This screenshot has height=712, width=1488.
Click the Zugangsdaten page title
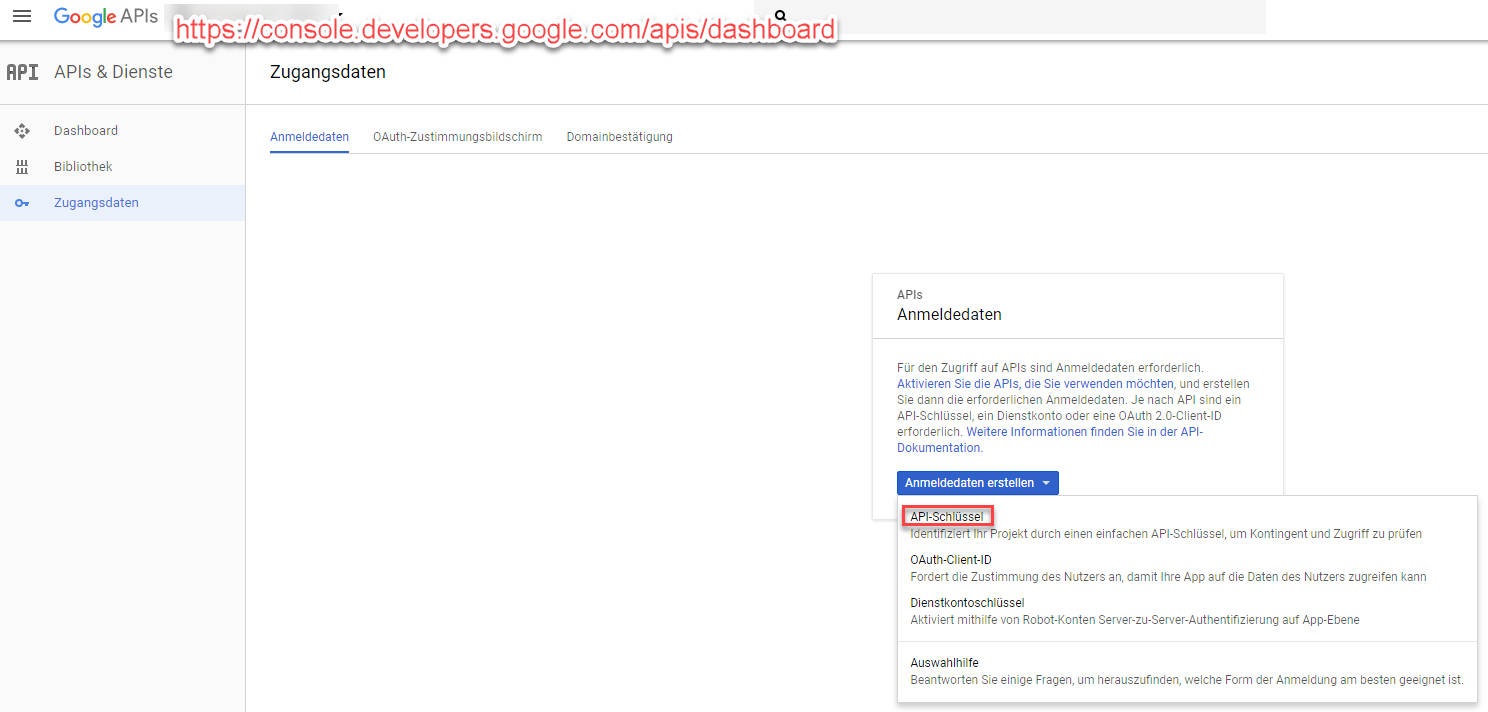[x=328, y=72]
